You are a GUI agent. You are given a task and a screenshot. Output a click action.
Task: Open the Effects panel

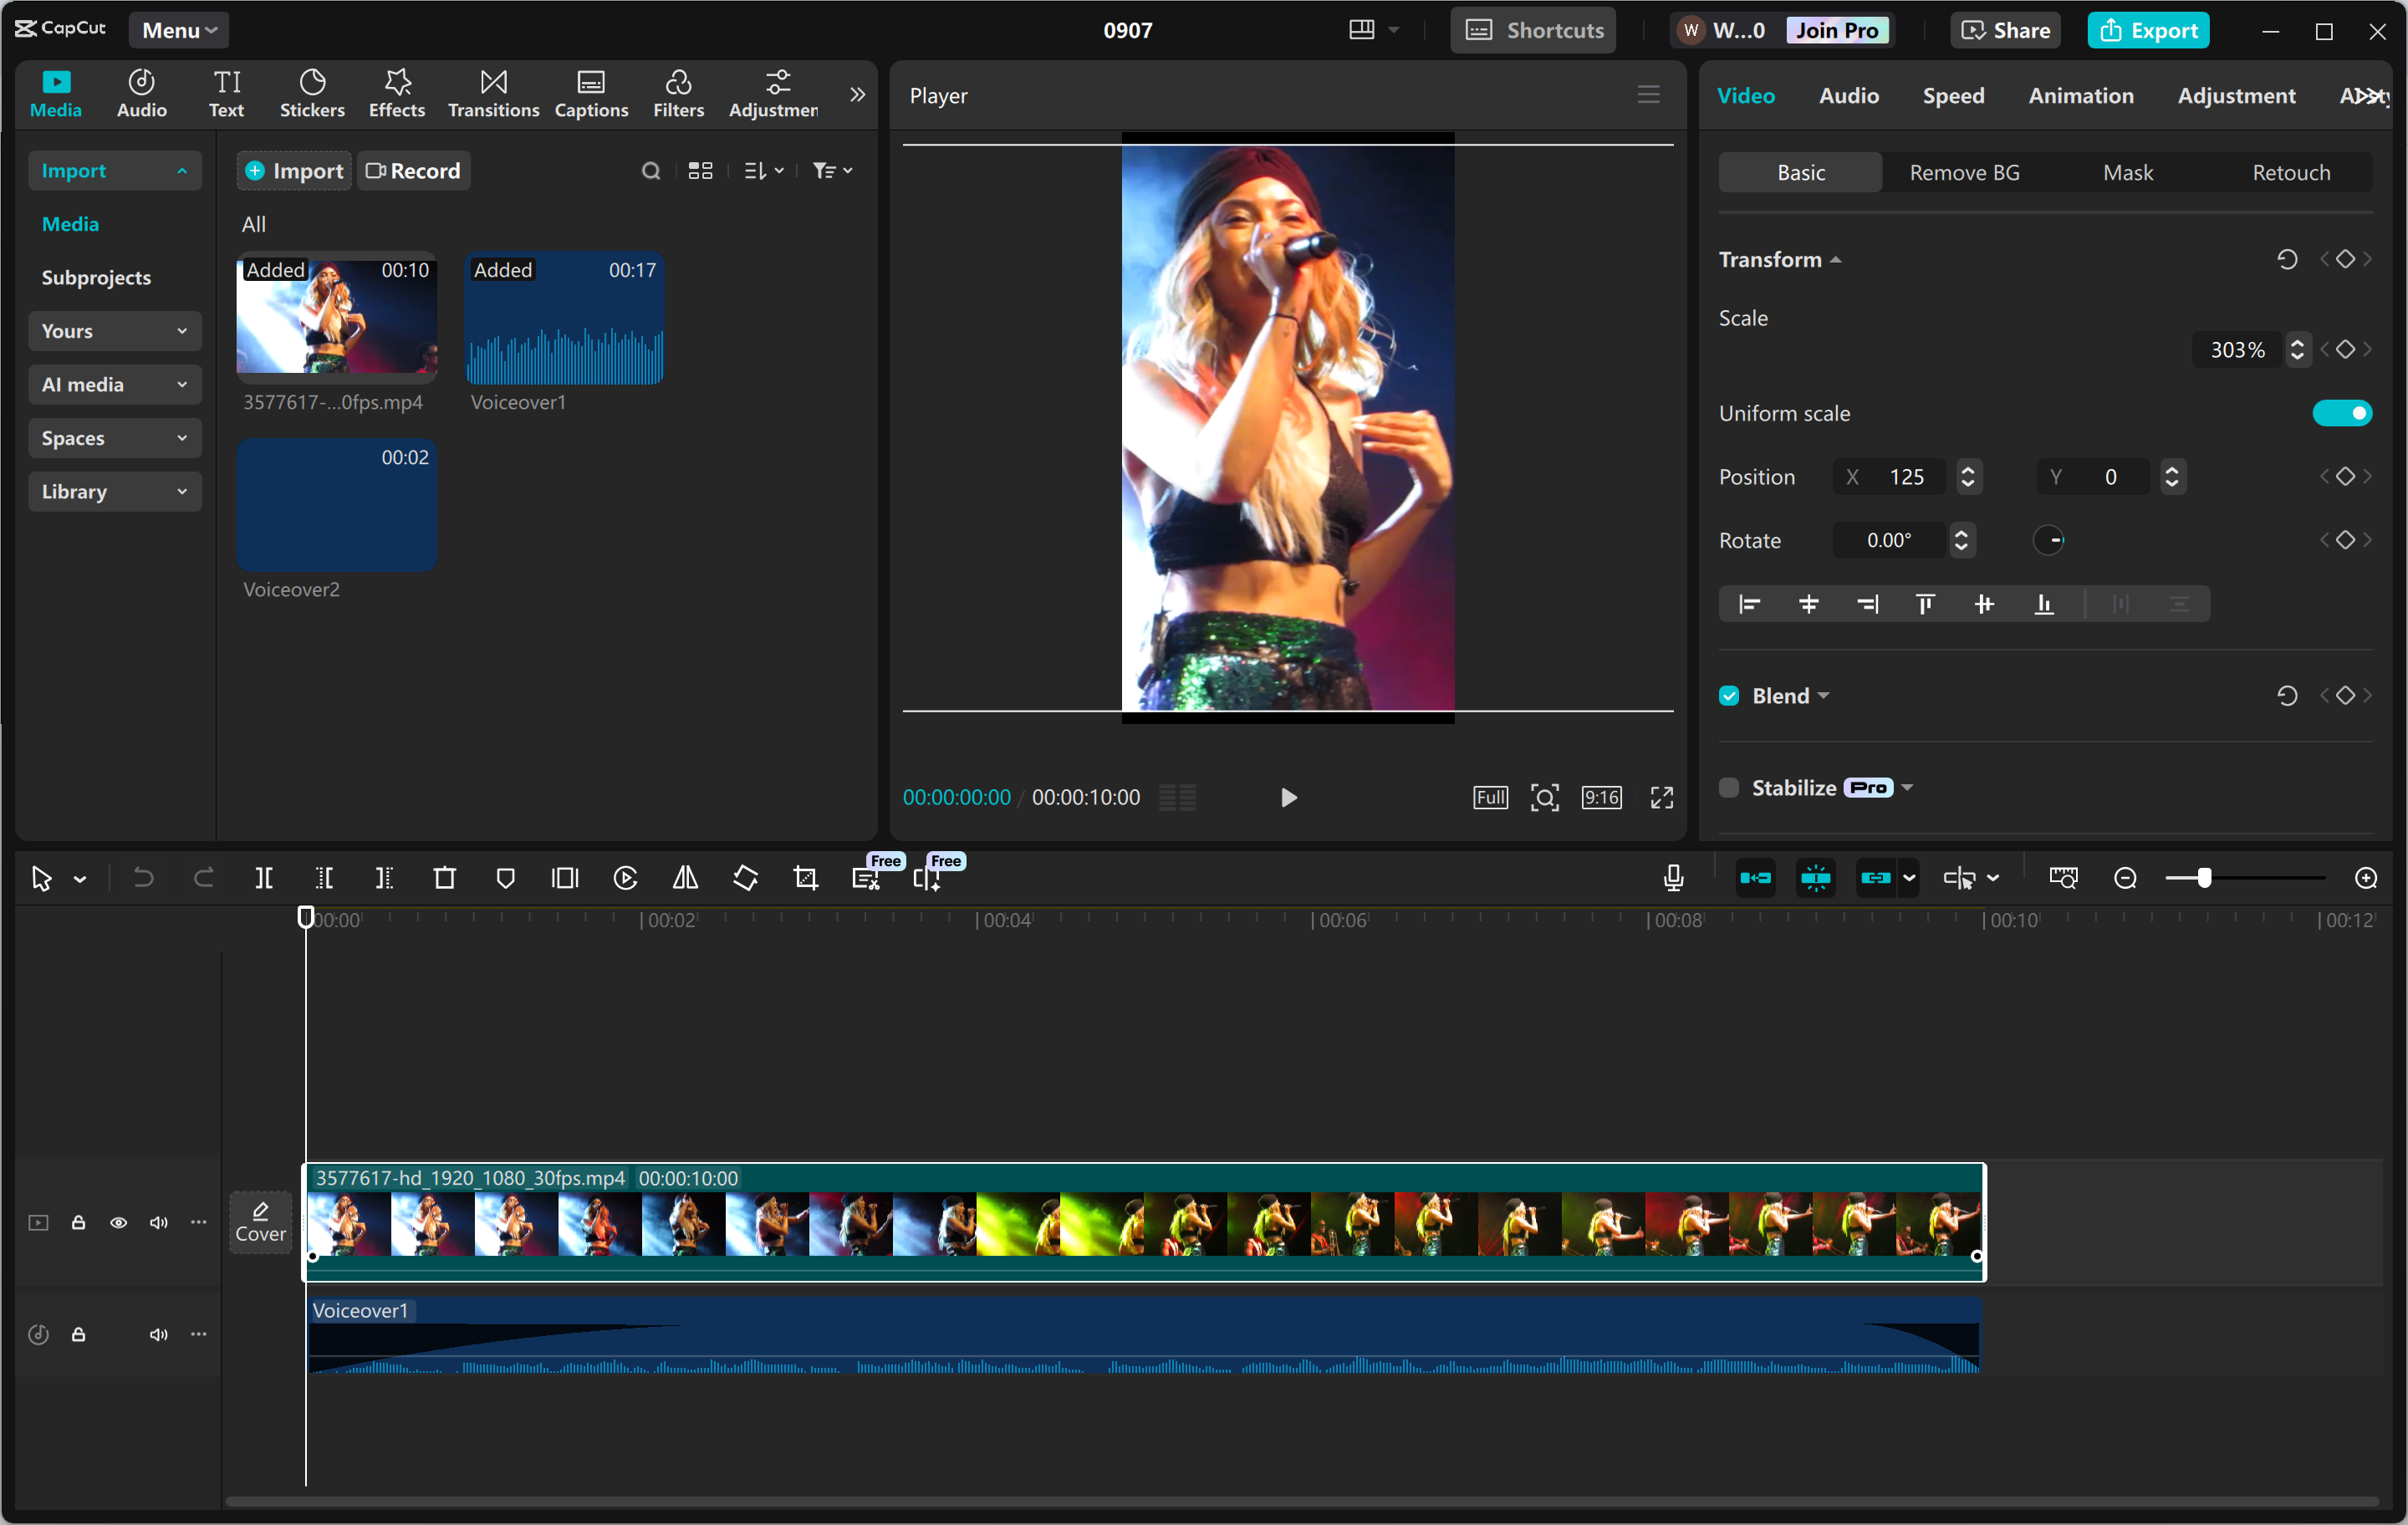click(396, 92)
